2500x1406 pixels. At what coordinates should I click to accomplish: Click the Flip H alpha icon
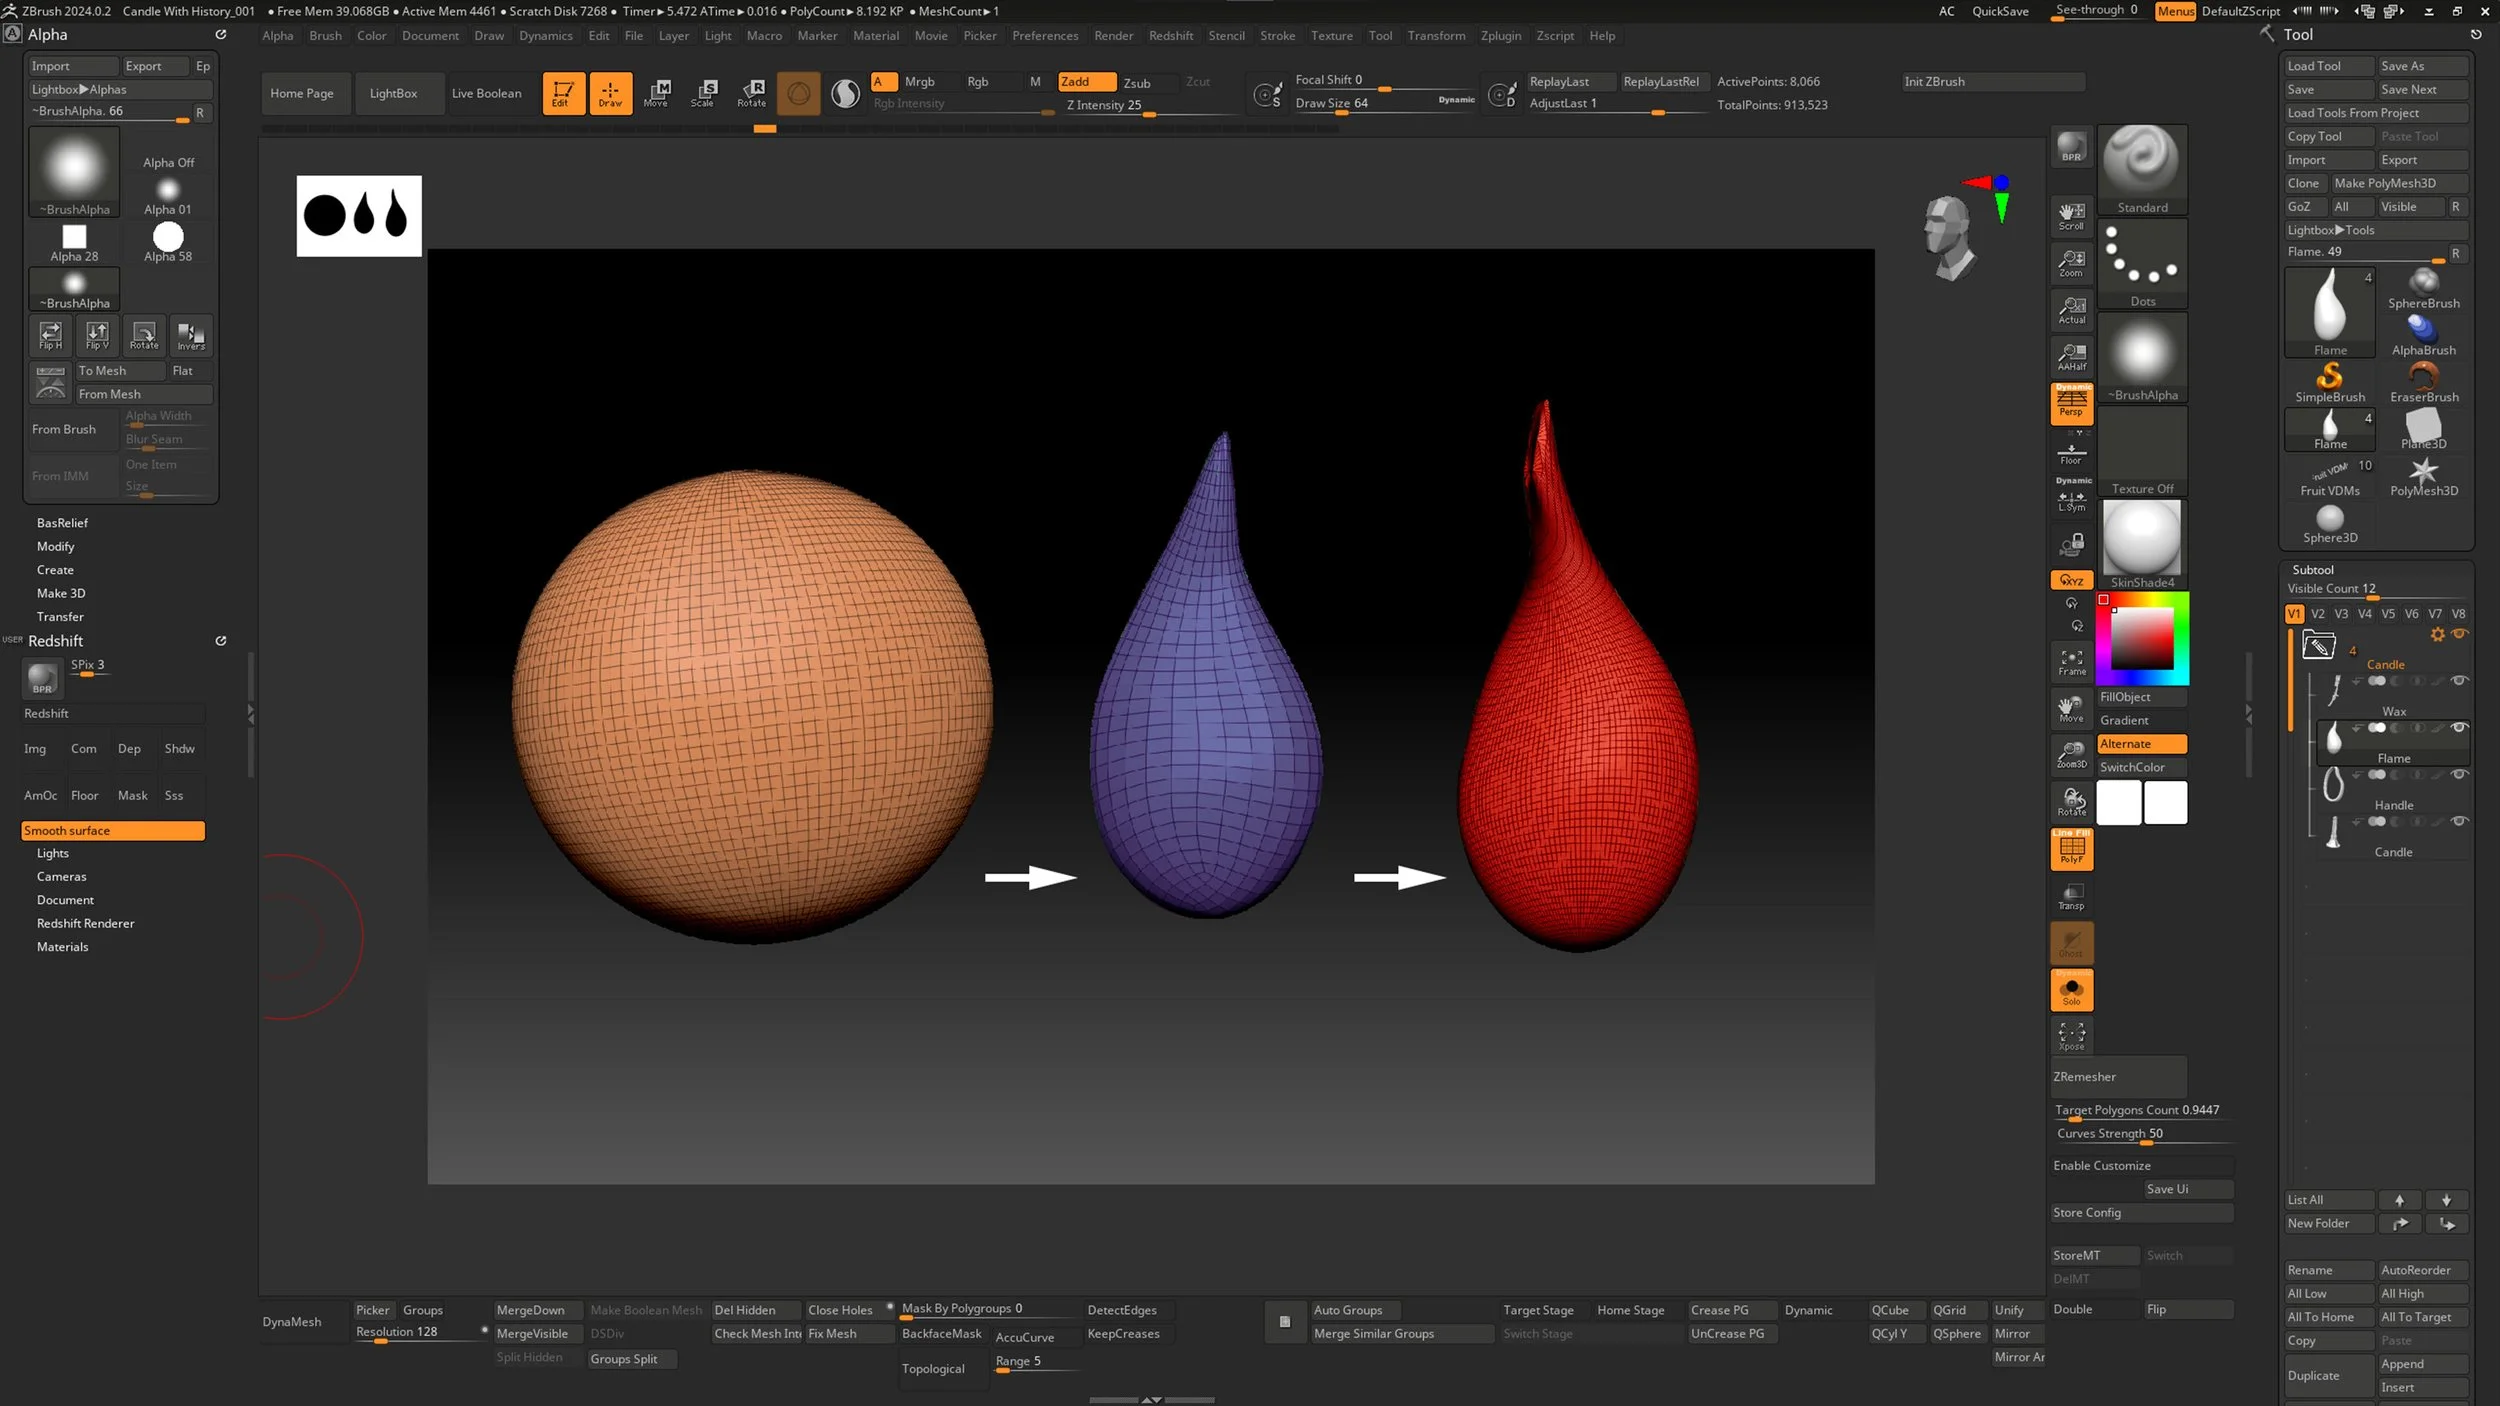tap(51, 335)
